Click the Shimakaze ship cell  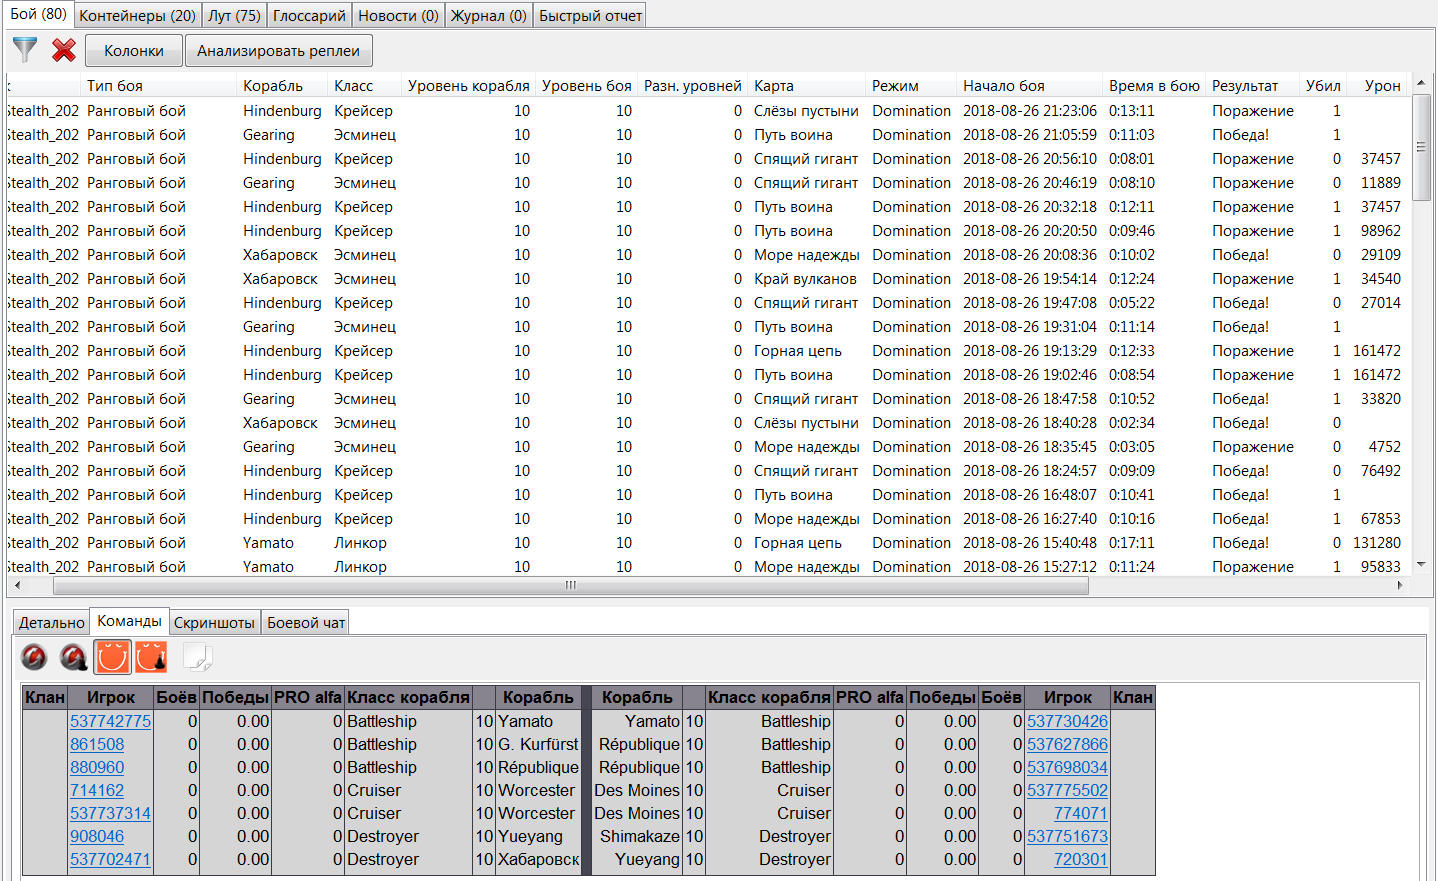(638, 836)
